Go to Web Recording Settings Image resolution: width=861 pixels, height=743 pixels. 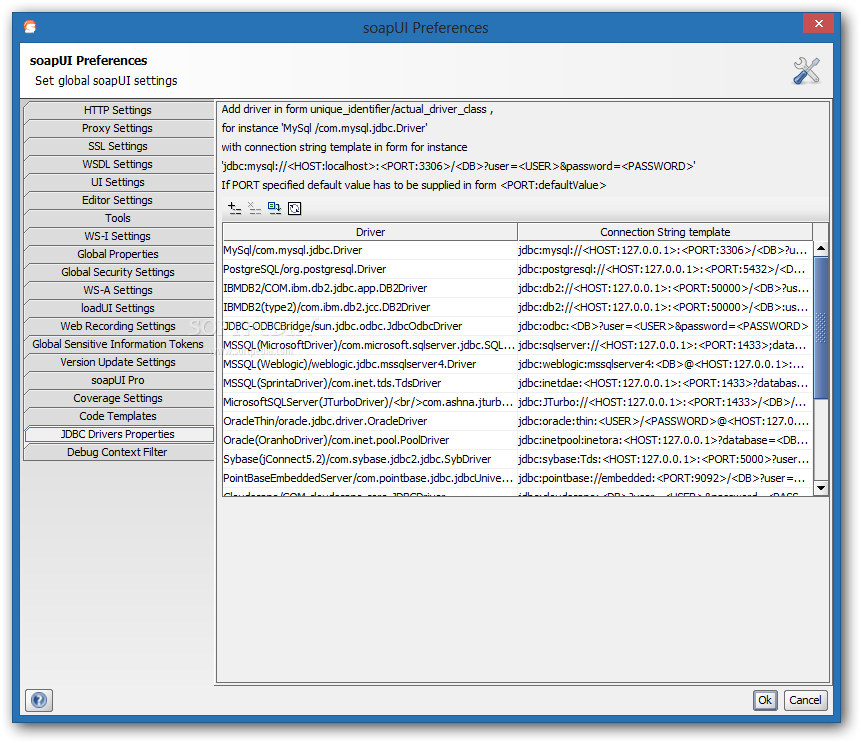[118, 326]
